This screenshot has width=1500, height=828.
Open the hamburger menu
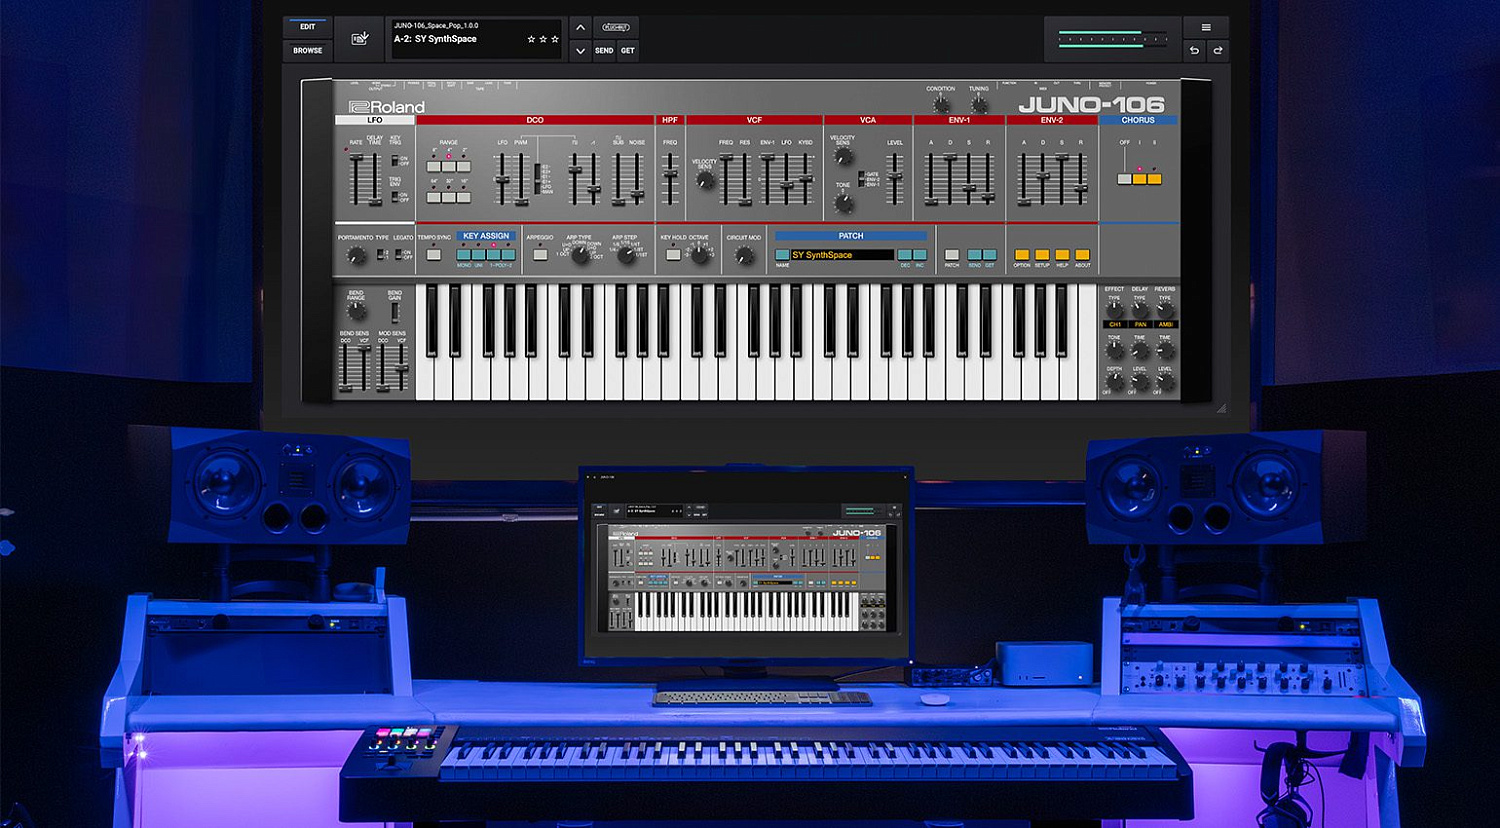[x=1206, y=27]
